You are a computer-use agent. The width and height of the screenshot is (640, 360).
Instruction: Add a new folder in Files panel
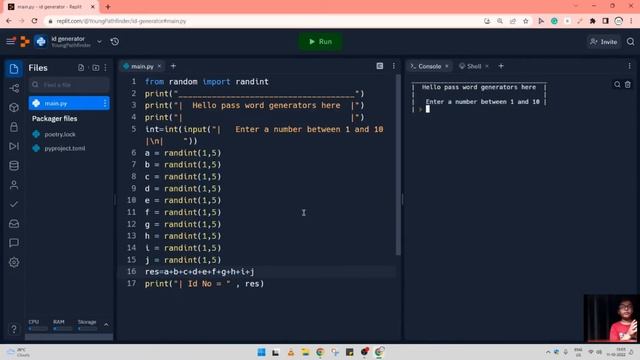coord(96,68)
